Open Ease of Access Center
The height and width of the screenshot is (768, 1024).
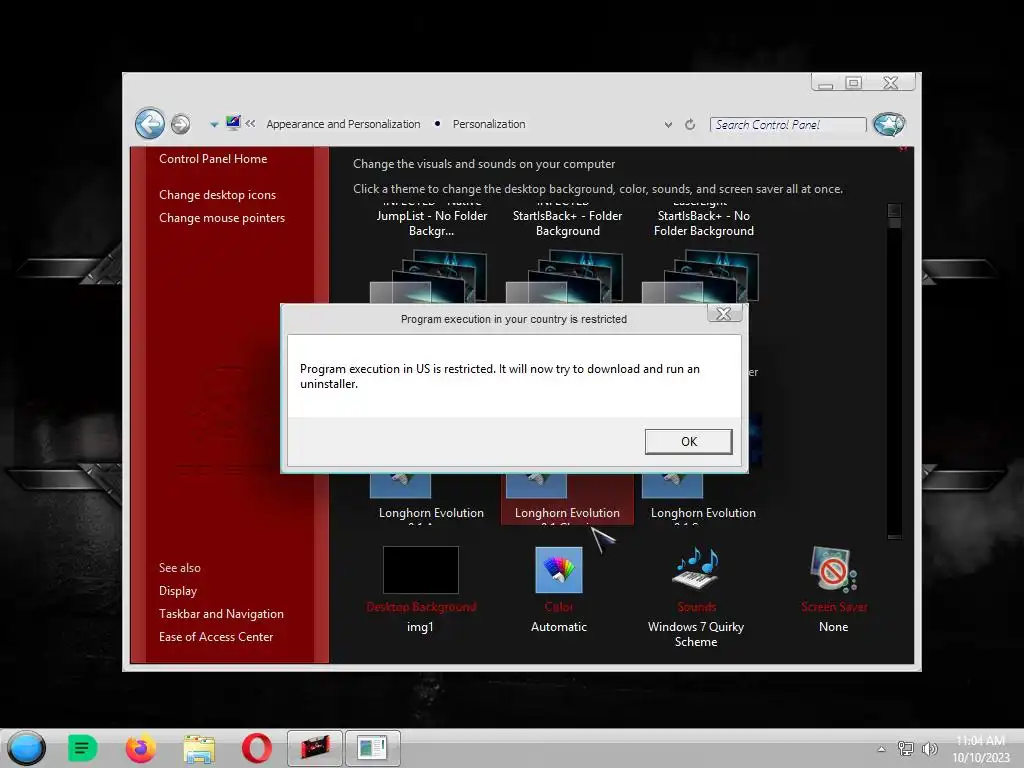(216, 636)
